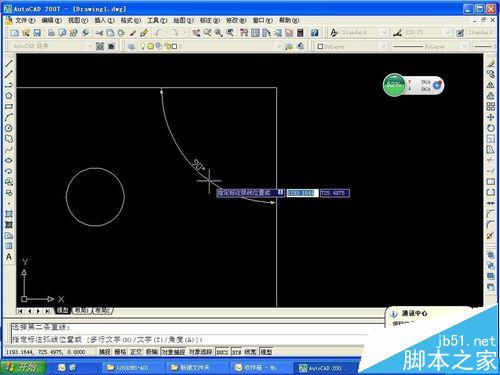Toggle 线宽 lineweight display
Viewport: 500px width, 375px height.
pos(250,352)
